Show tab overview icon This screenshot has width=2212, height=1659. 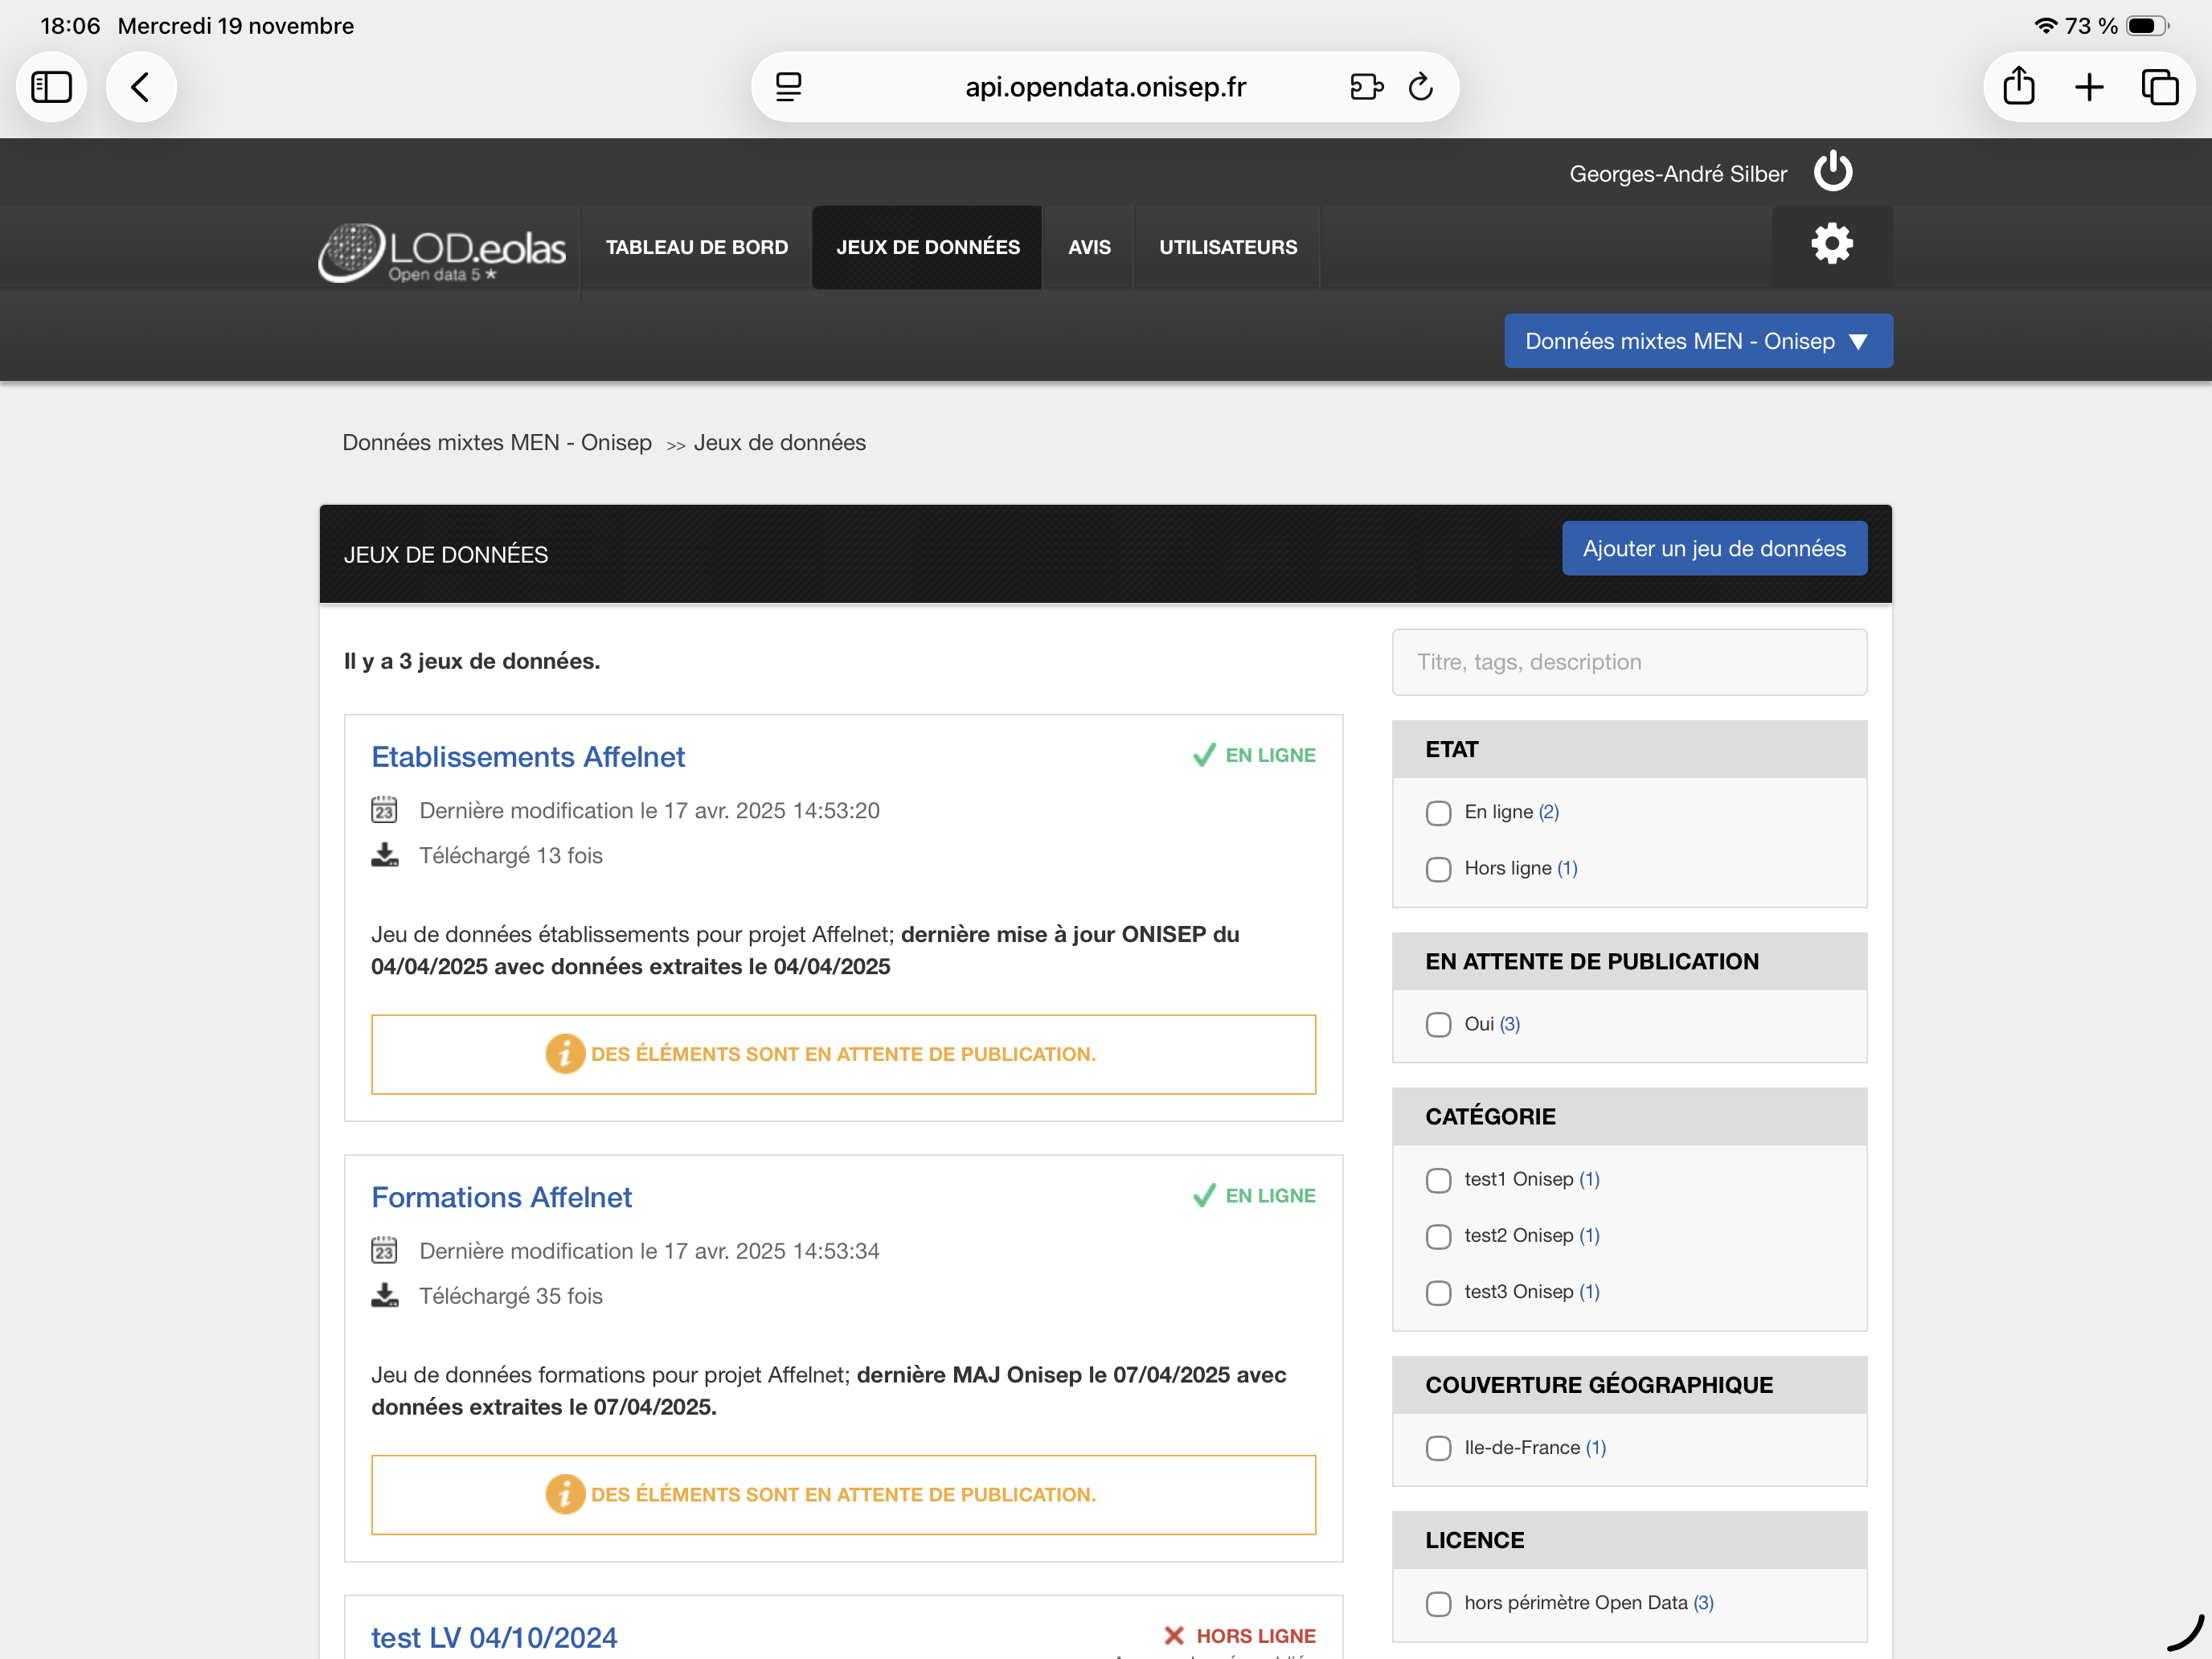2159,87
